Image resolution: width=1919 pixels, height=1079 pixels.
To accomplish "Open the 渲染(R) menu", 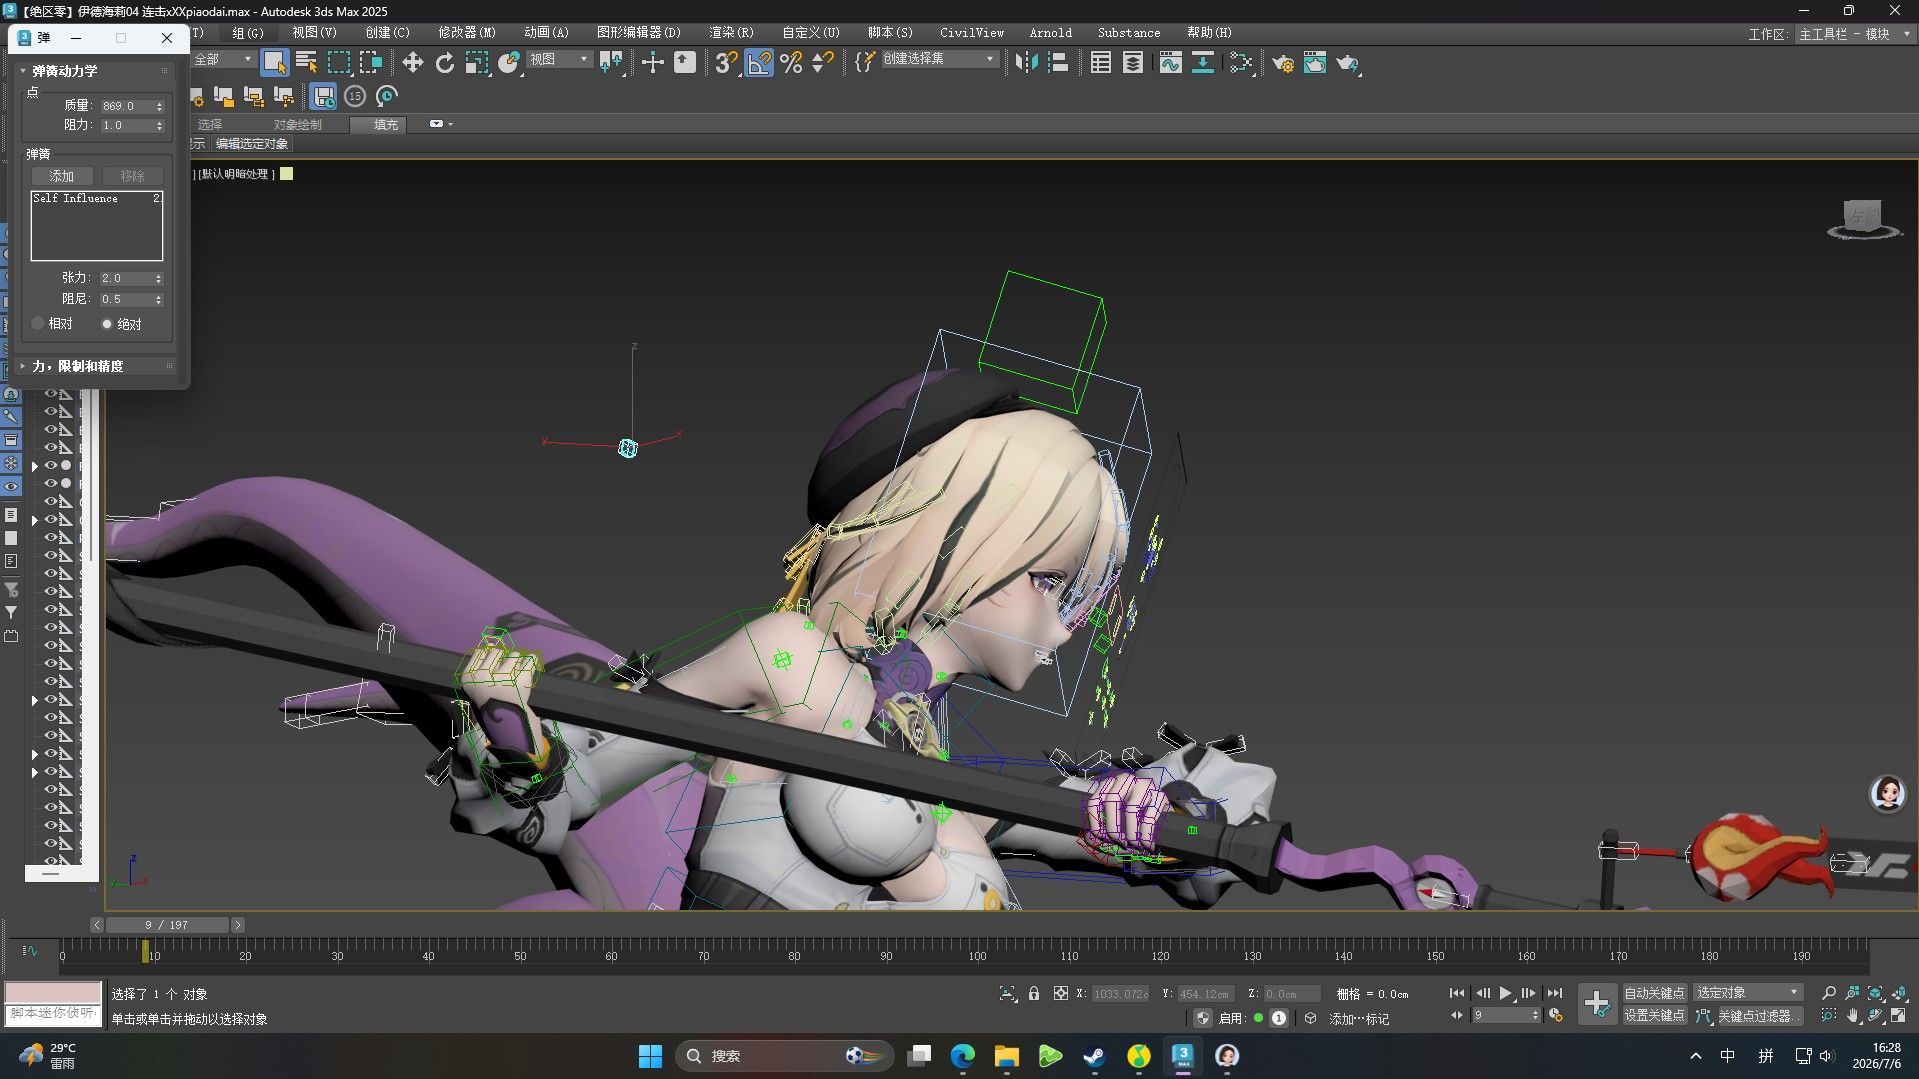I will click(731, 32).
